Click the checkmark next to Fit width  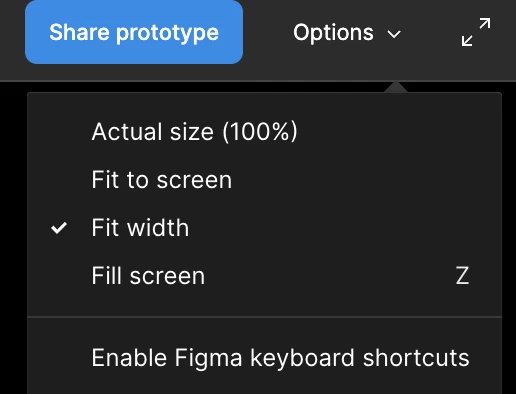pos(59,228)
